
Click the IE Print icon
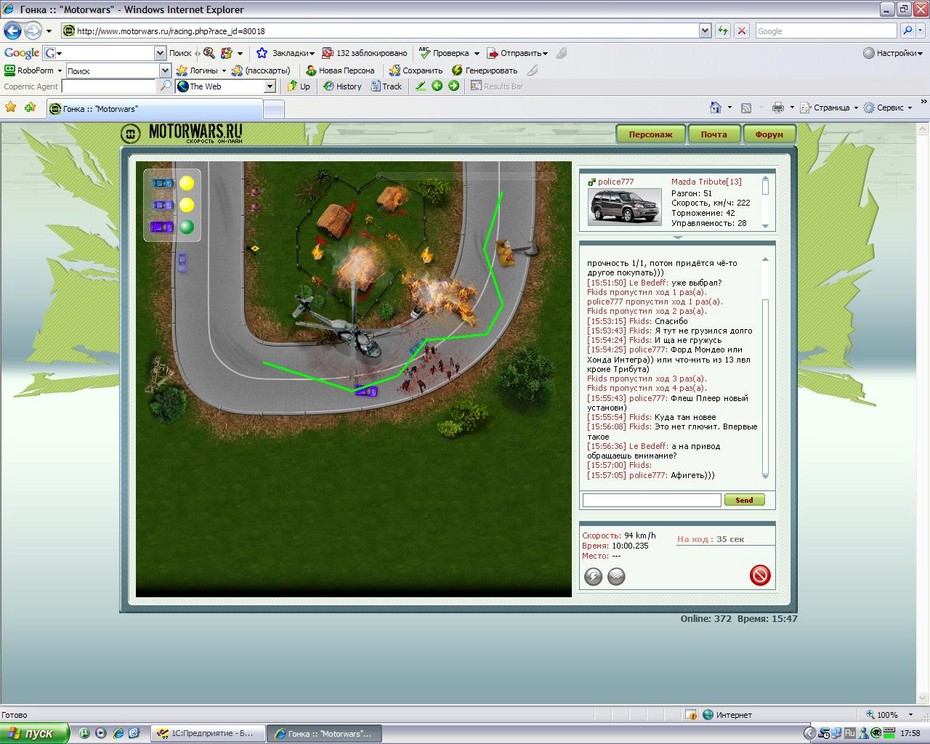pyautogui.click(x=778, y=107)
